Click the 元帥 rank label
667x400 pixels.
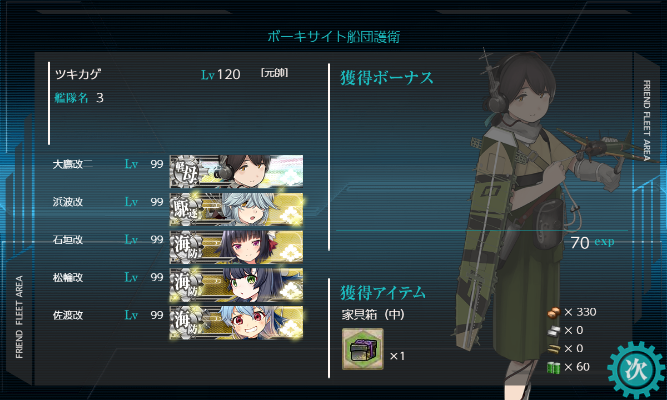[x=274, y=73]
